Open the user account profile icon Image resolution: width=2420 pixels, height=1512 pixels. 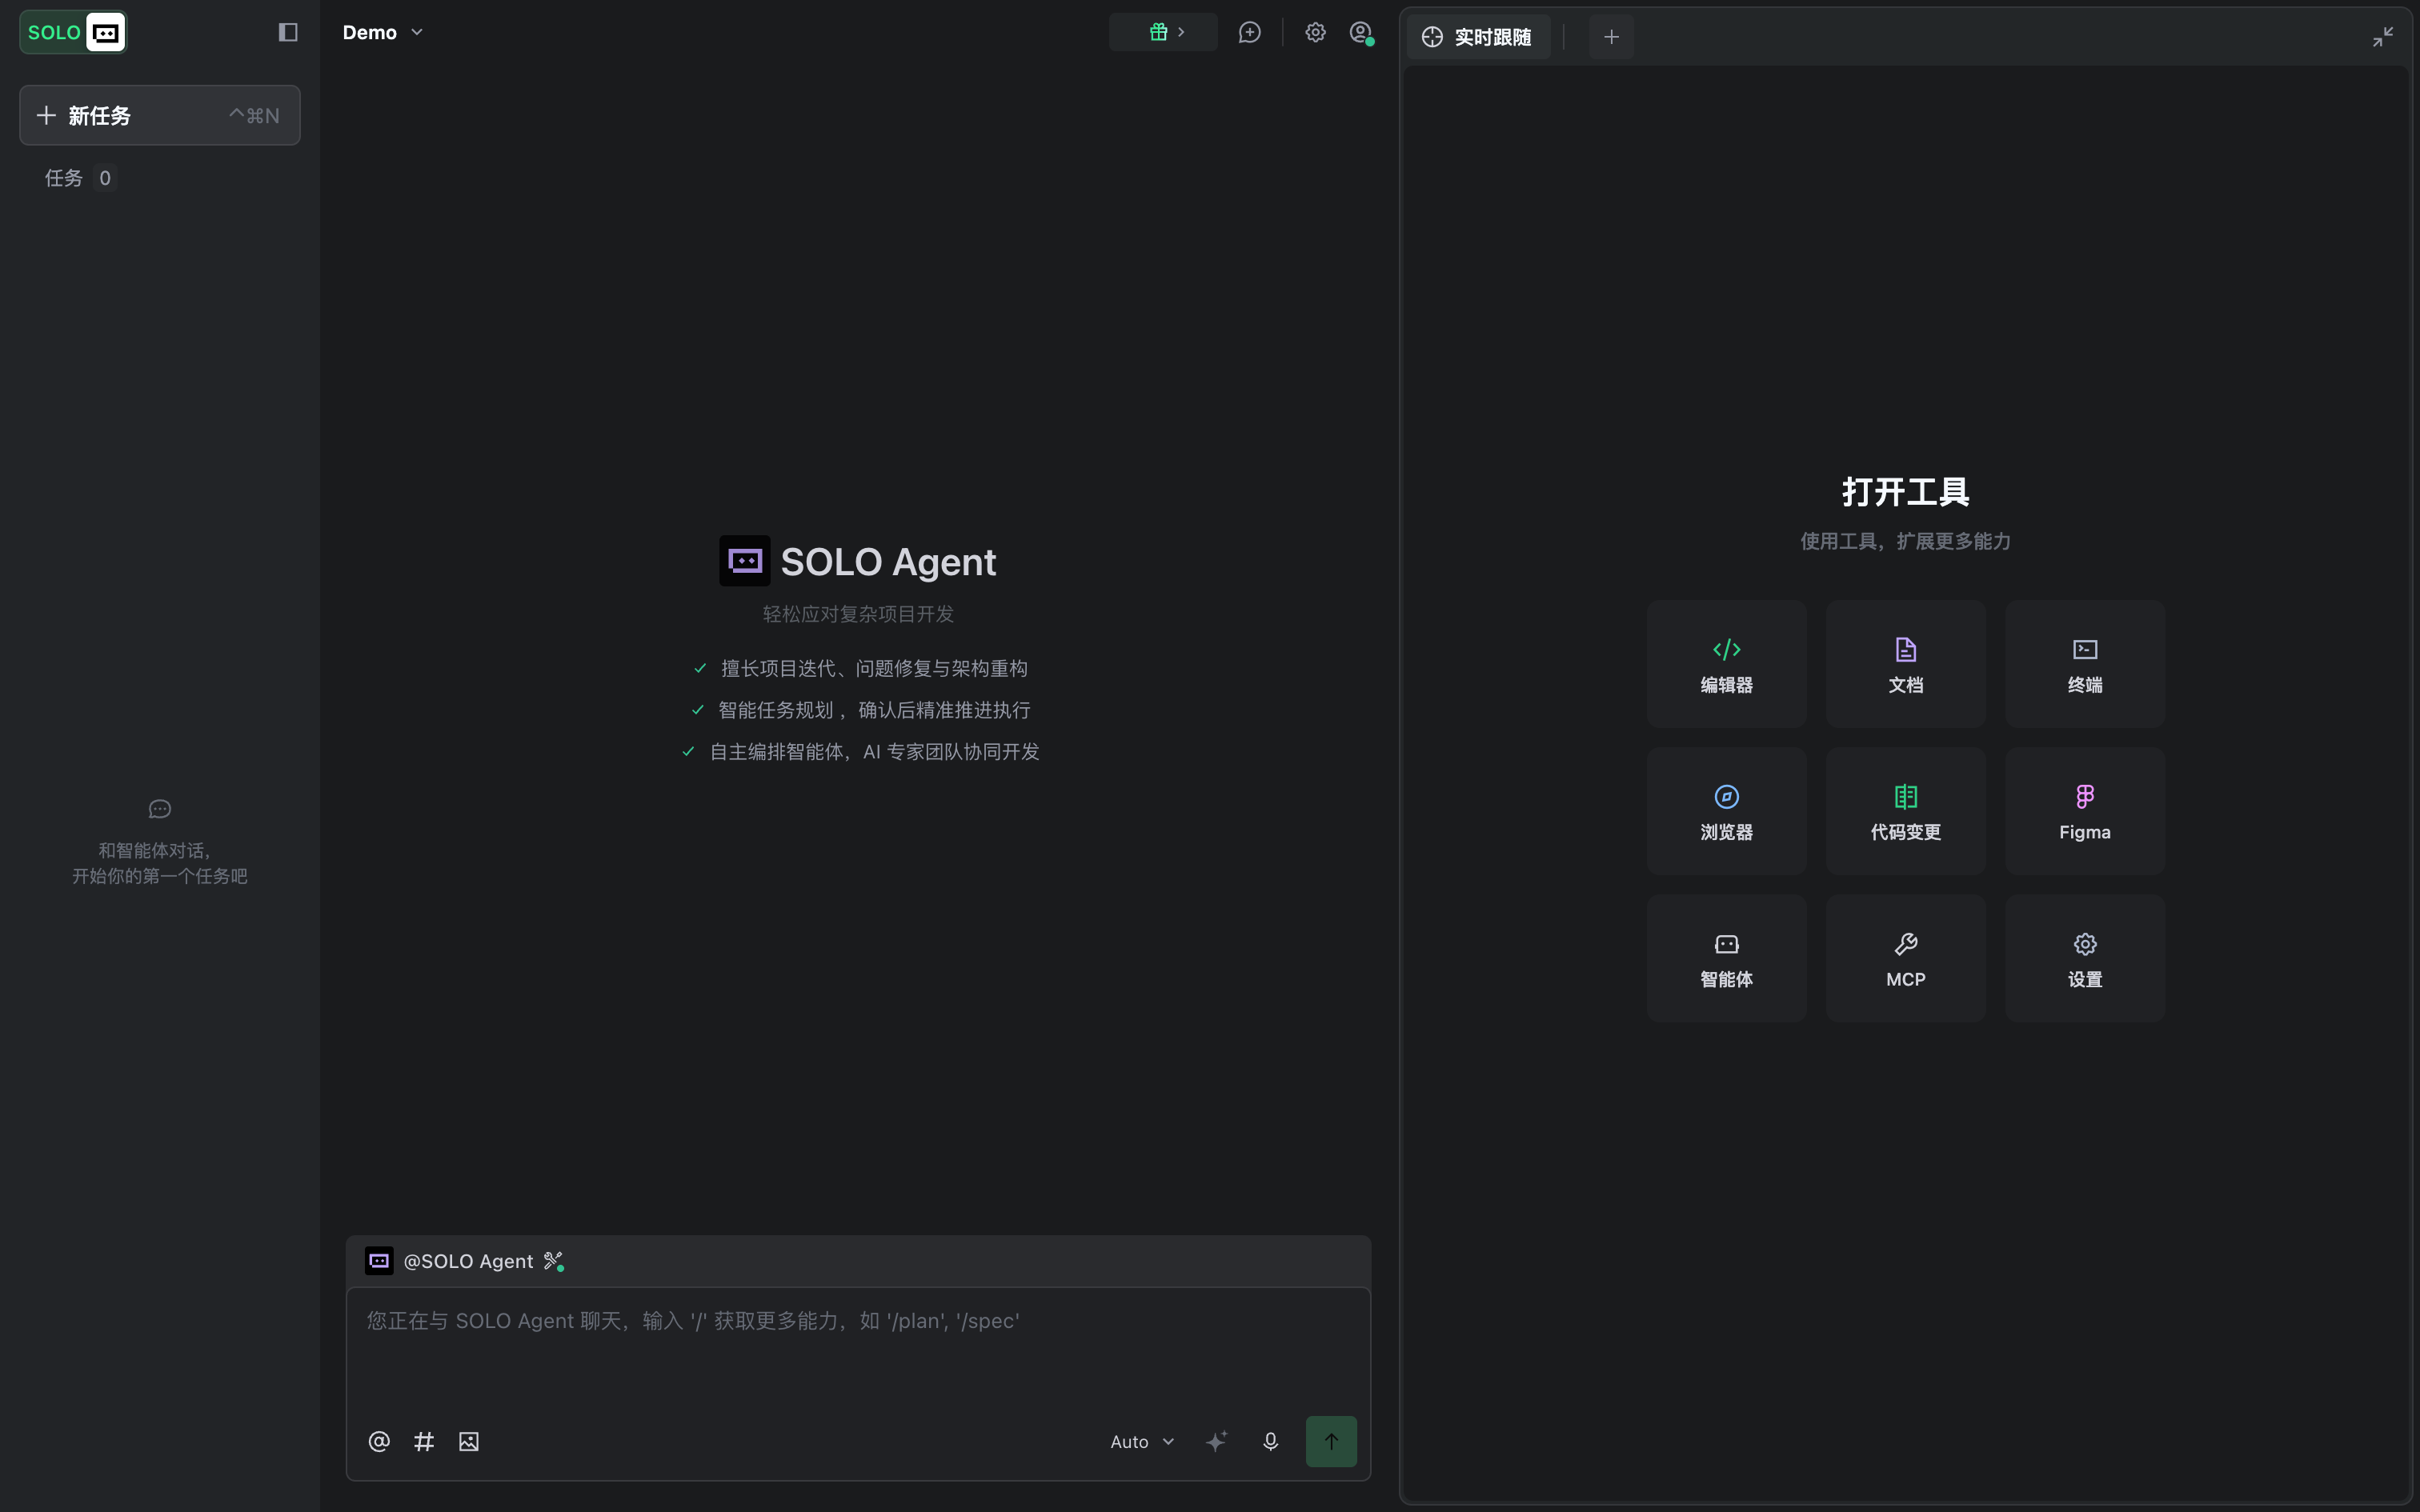click(x=1361, y=33)
